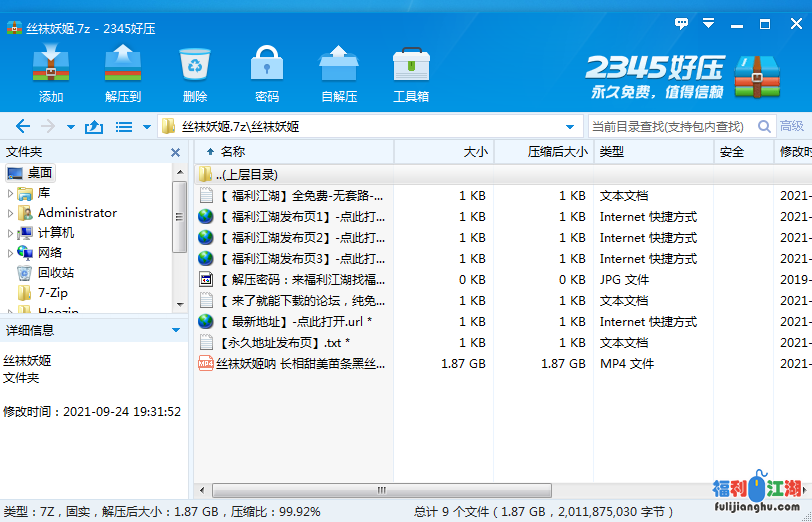Close the 文件夹 folder panel

tap(176, 152)
